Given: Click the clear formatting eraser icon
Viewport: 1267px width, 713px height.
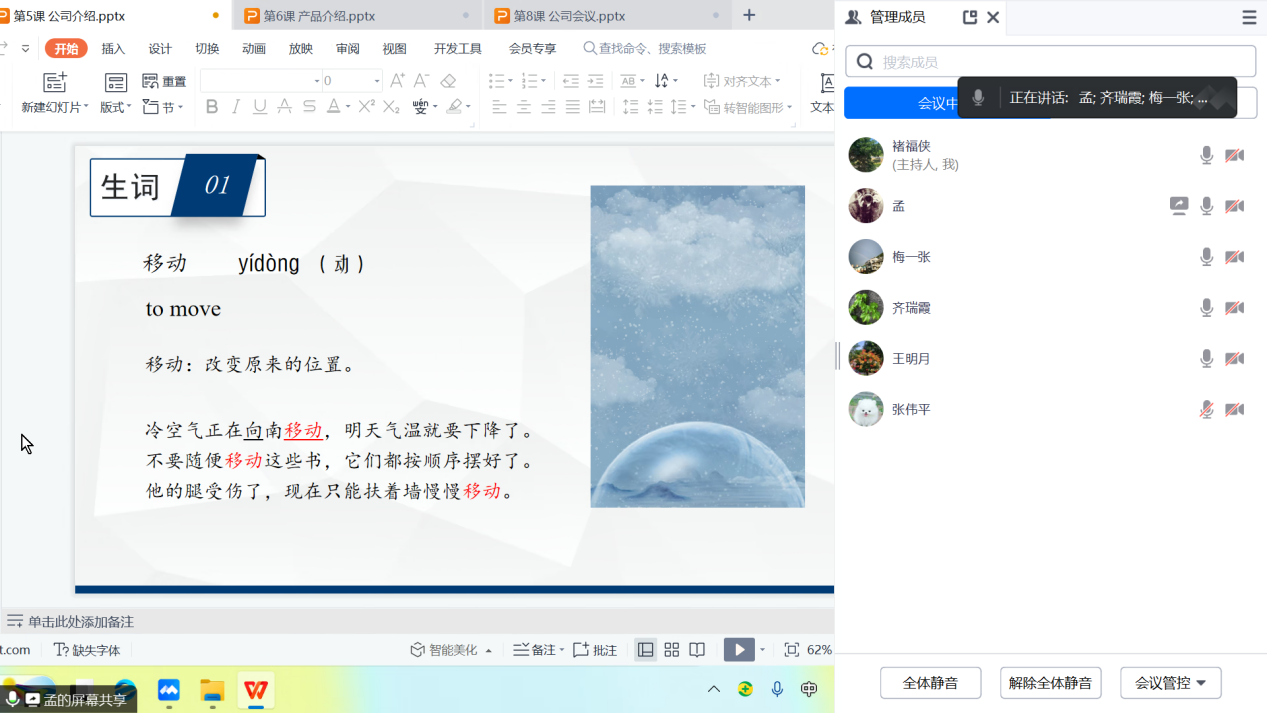Looking at the screenshot, I should click(448, 81).
